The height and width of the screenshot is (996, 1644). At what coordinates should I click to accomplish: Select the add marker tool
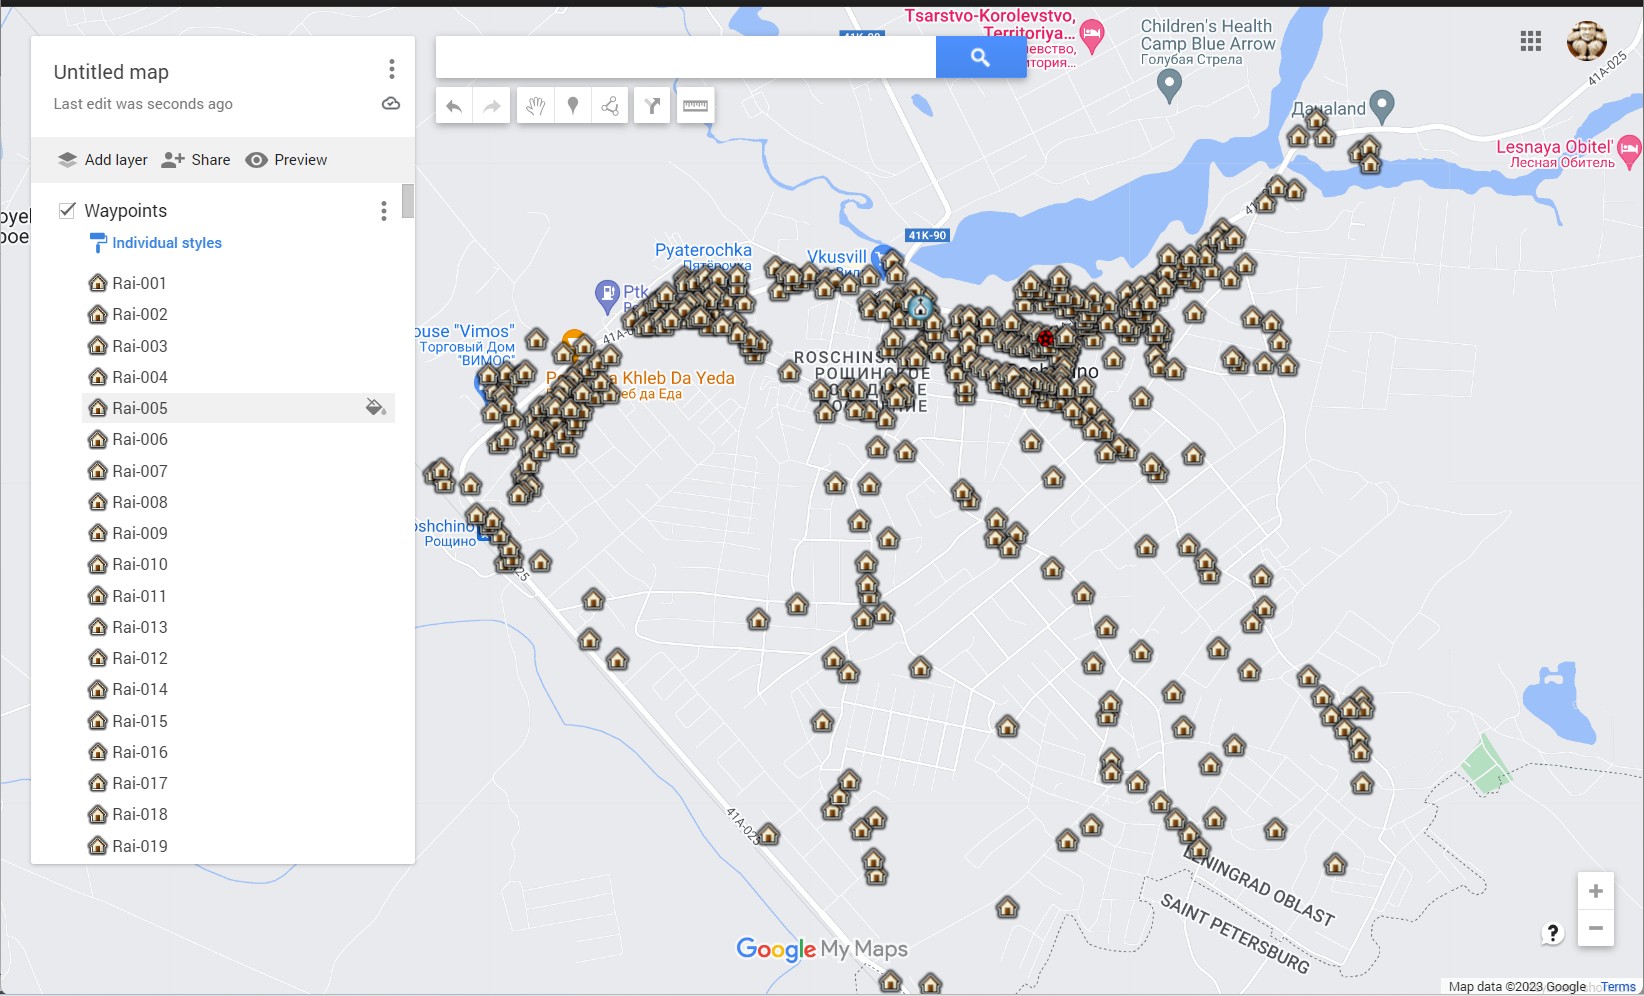click(x=573, y=106)
